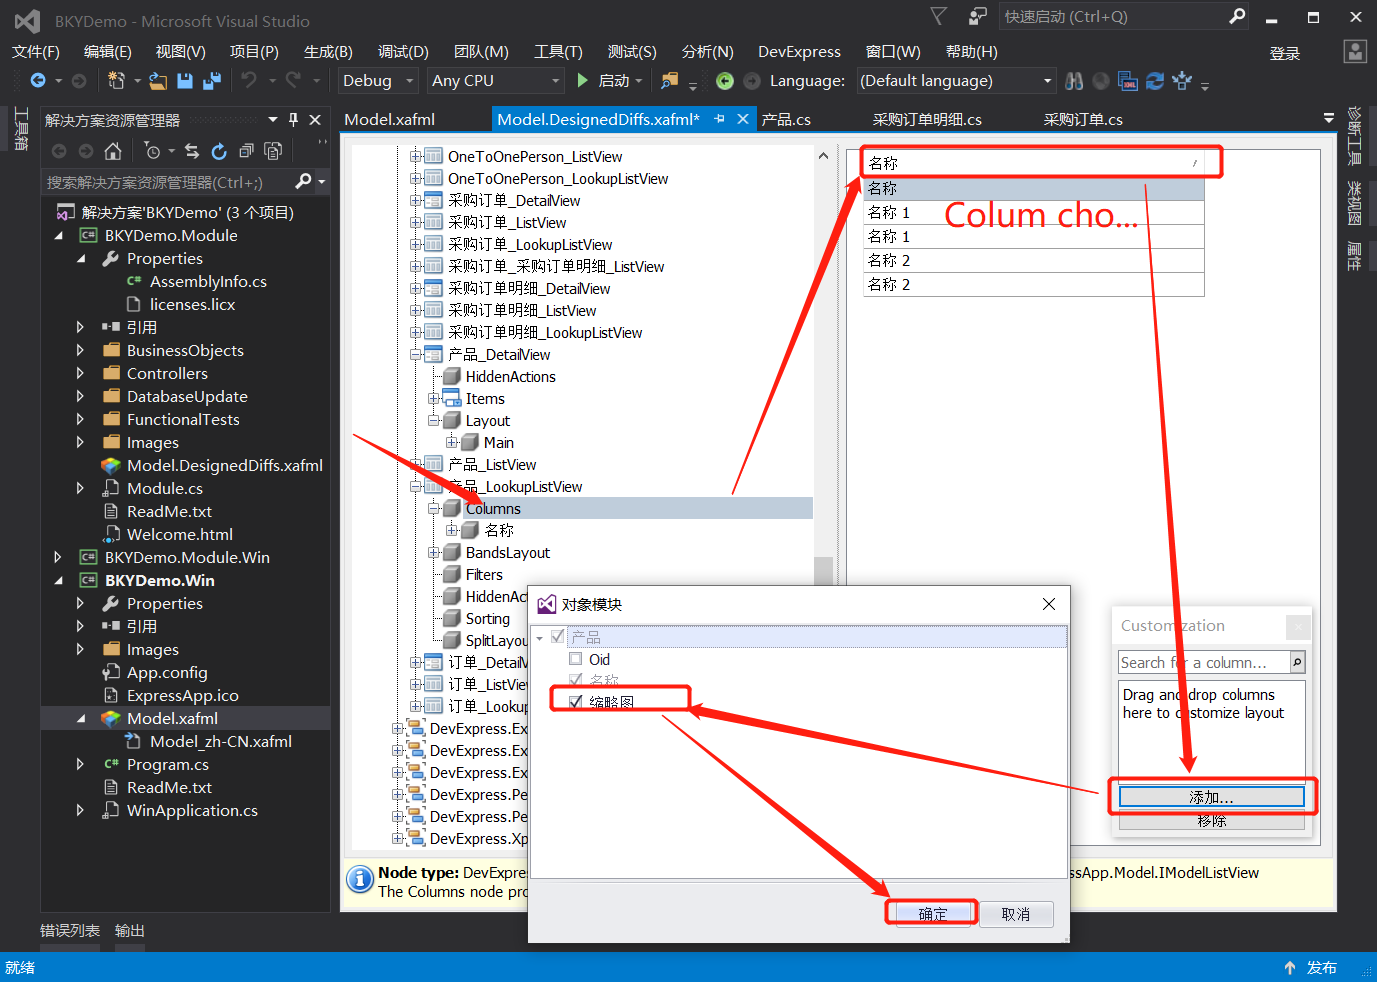This screenshot has width=1377, height=982.
Task: Collapse the BKYDemo.Module project node
Action: [58, 236]
